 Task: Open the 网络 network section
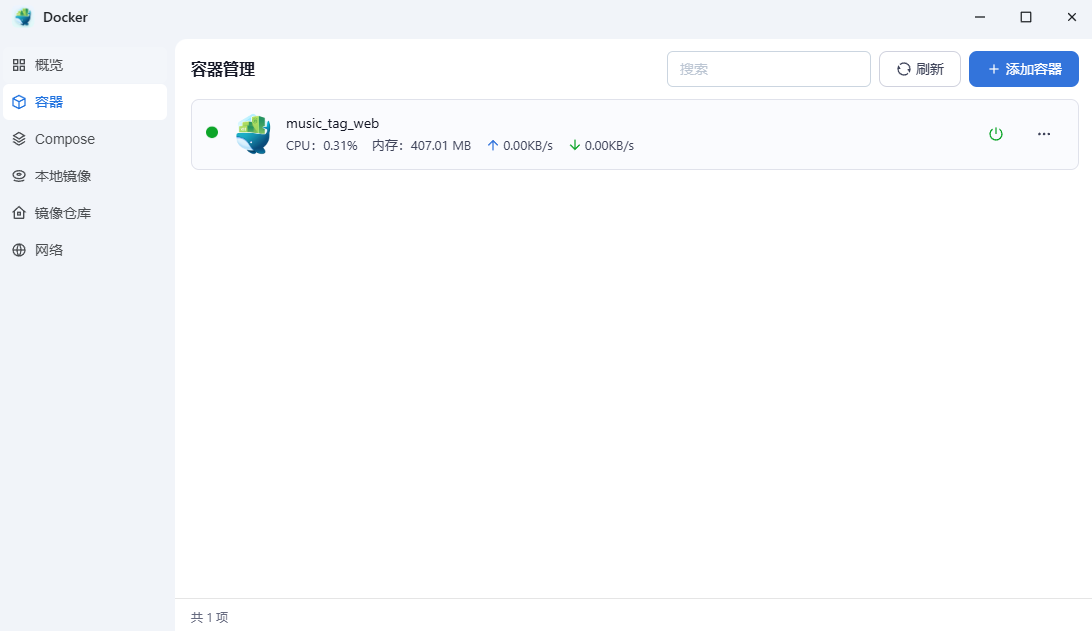(x=84, y=249)
